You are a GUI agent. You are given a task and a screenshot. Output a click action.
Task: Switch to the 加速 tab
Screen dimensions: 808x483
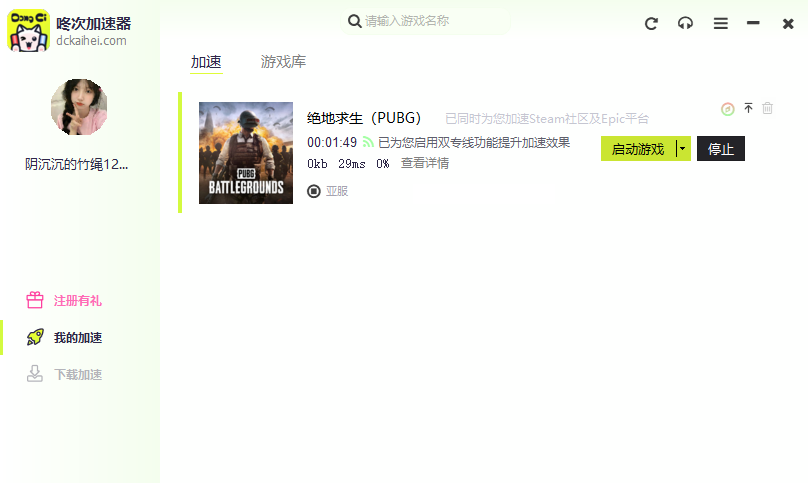(x=206, y=62)
